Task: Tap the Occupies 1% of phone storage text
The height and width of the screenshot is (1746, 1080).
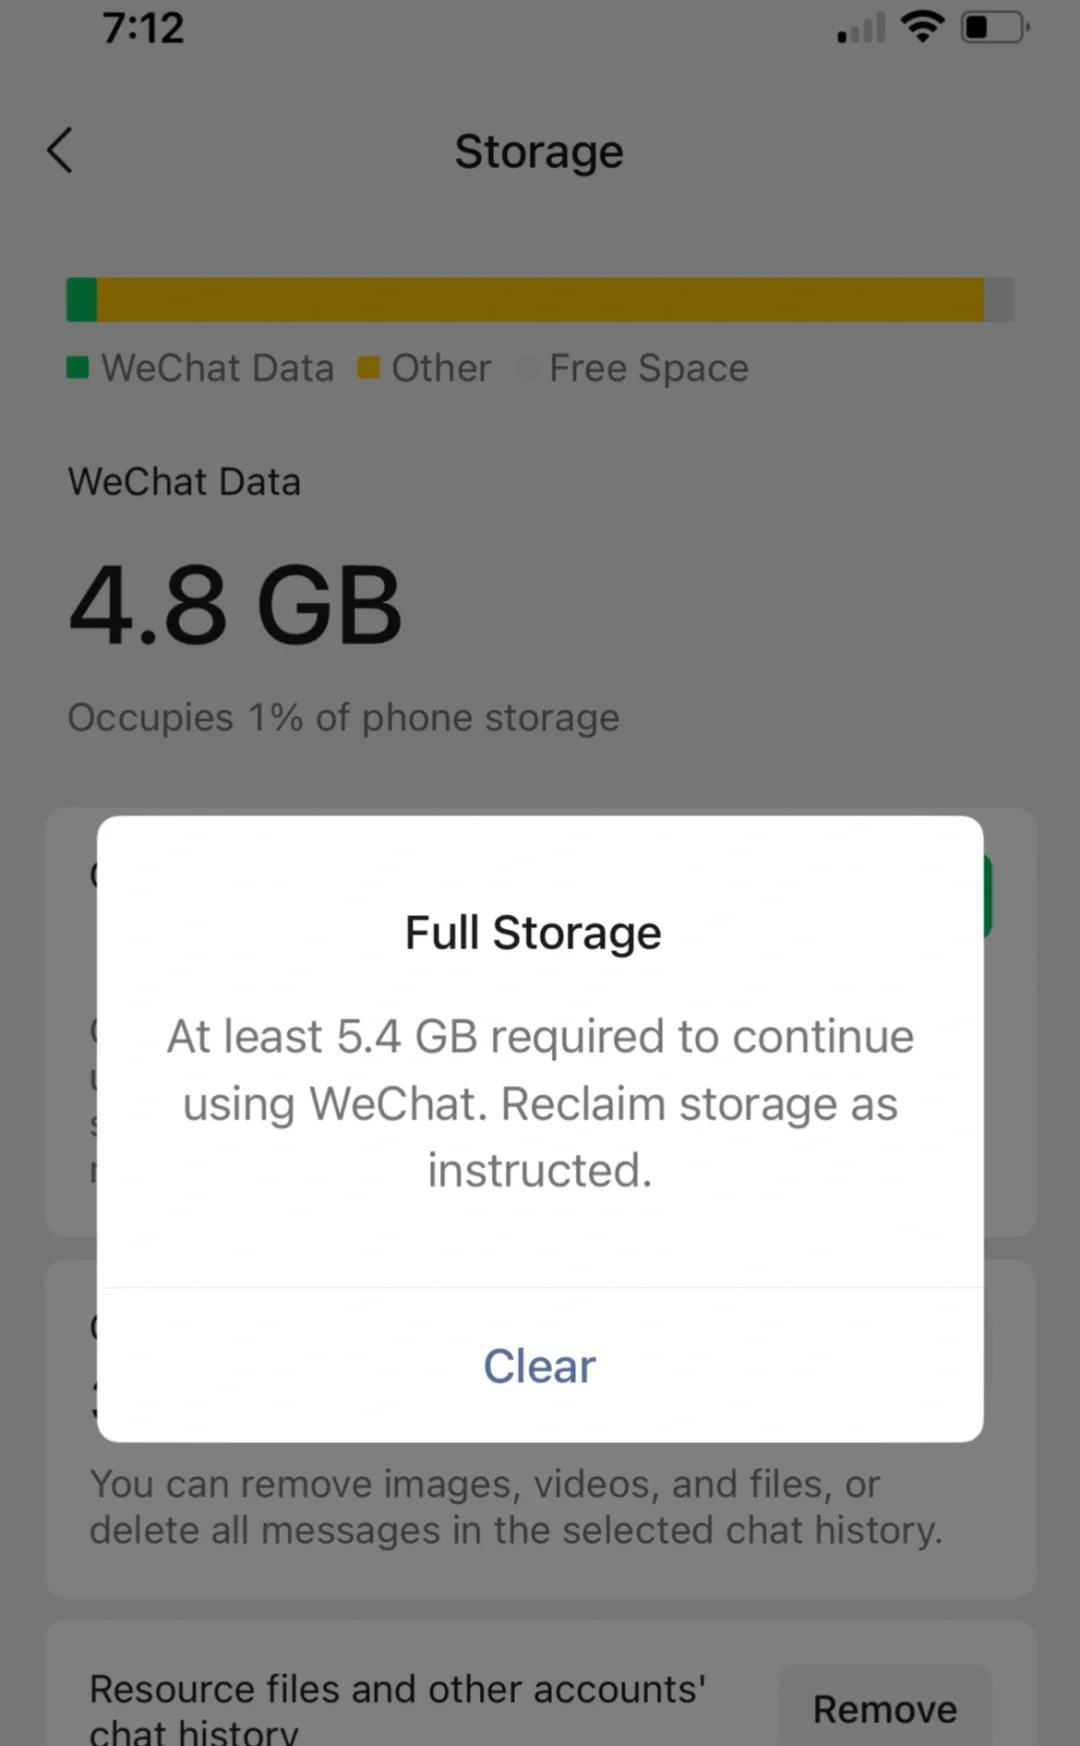Action: coord(343,718)
